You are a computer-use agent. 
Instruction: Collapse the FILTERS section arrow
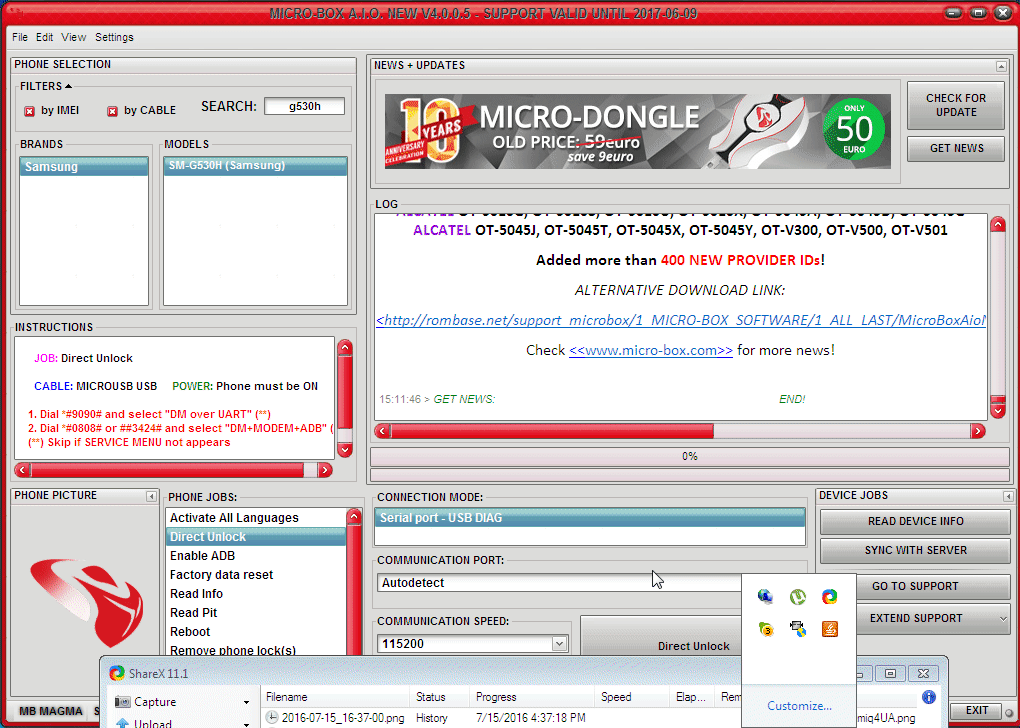(68, 86)
